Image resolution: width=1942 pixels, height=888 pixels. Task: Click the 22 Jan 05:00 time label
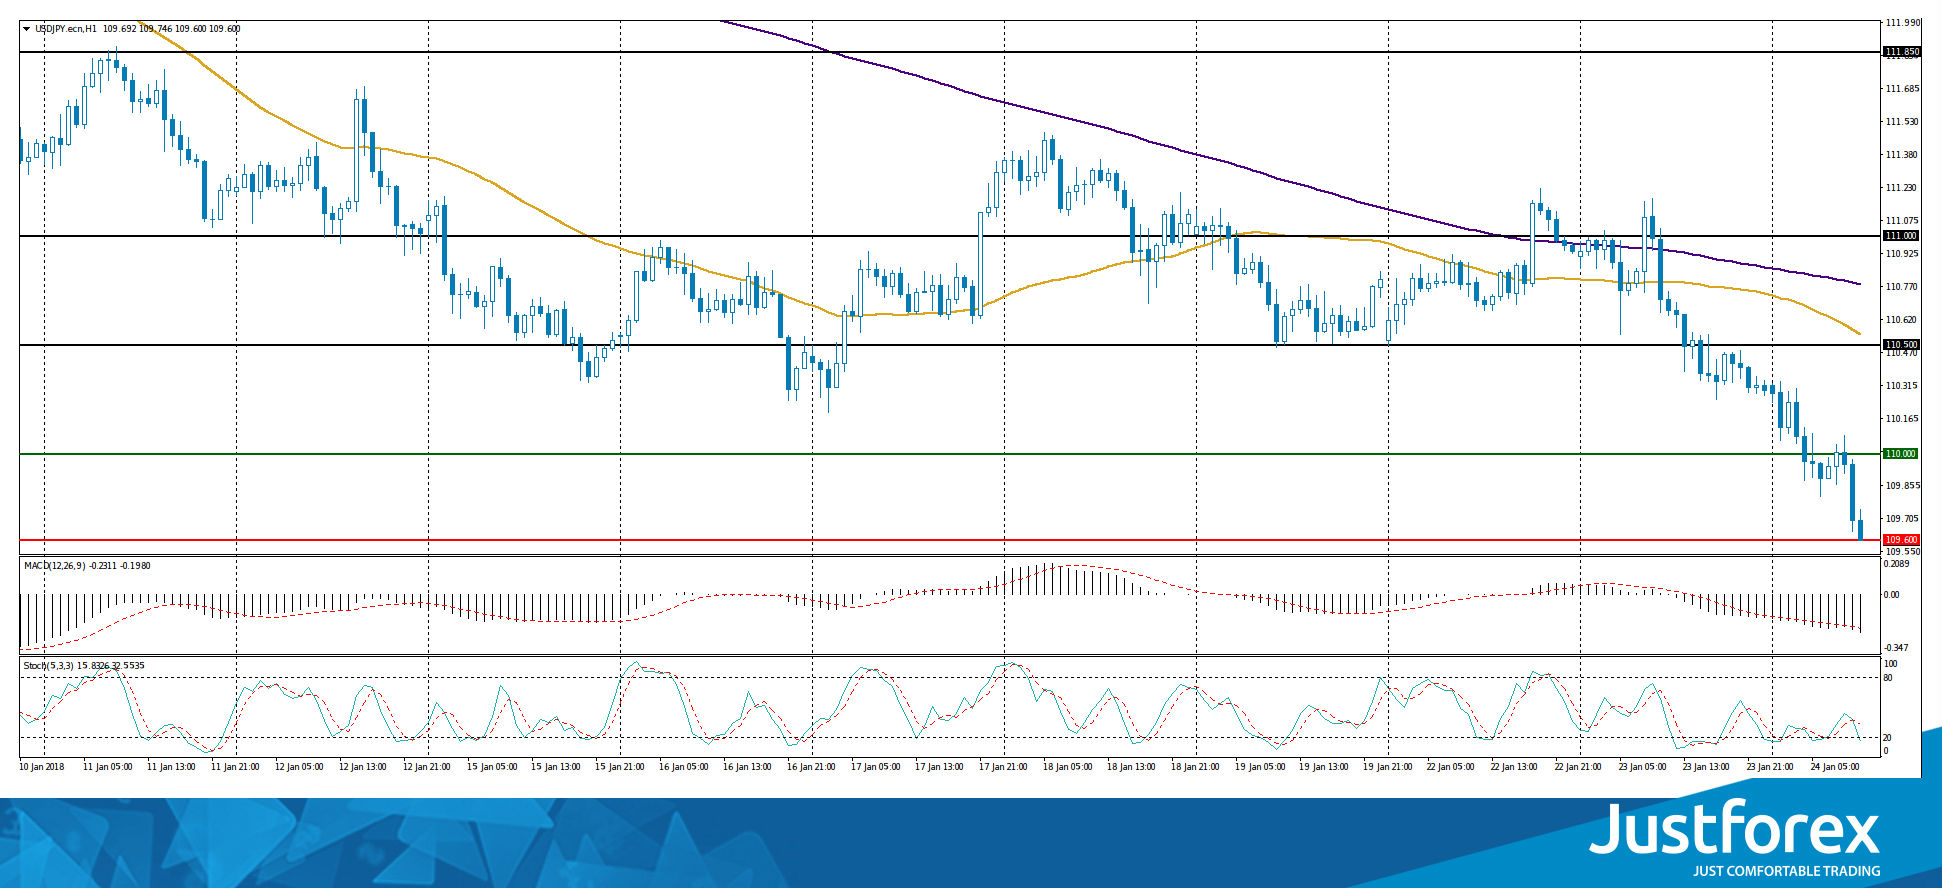click(x=1451, y=767)
